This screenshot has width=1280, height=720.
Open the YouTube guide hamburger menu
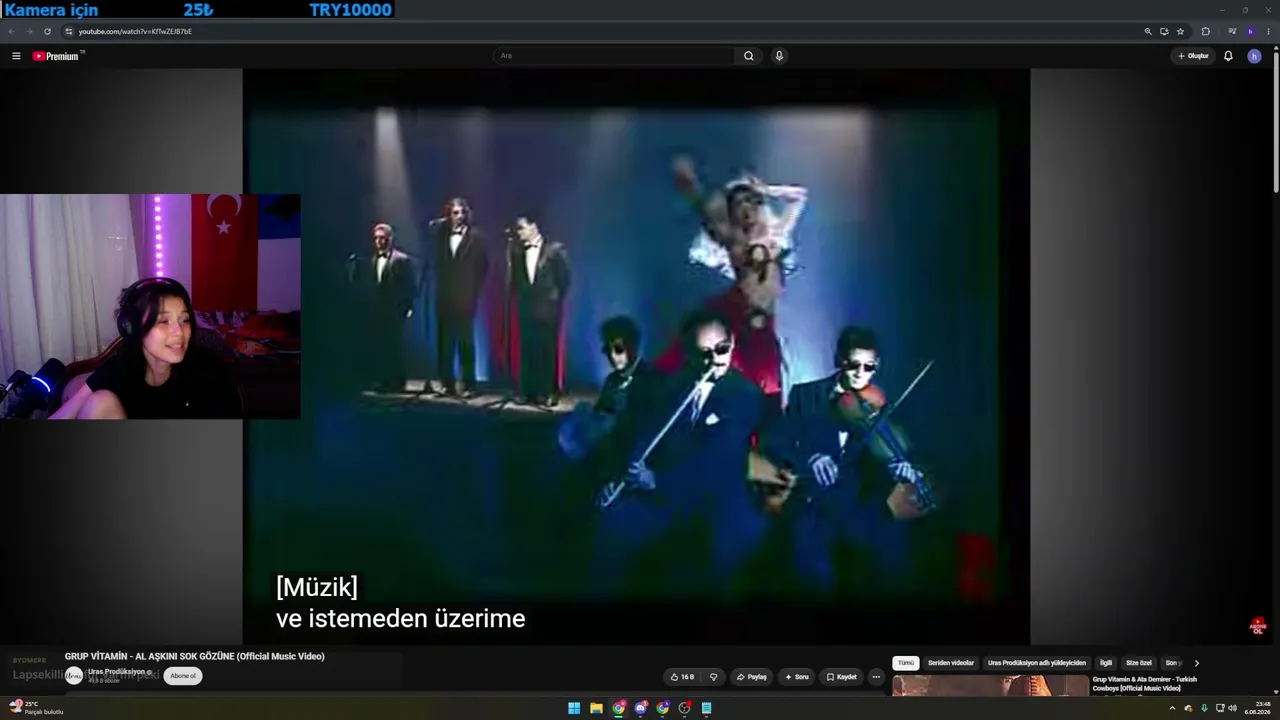(16, 56)
